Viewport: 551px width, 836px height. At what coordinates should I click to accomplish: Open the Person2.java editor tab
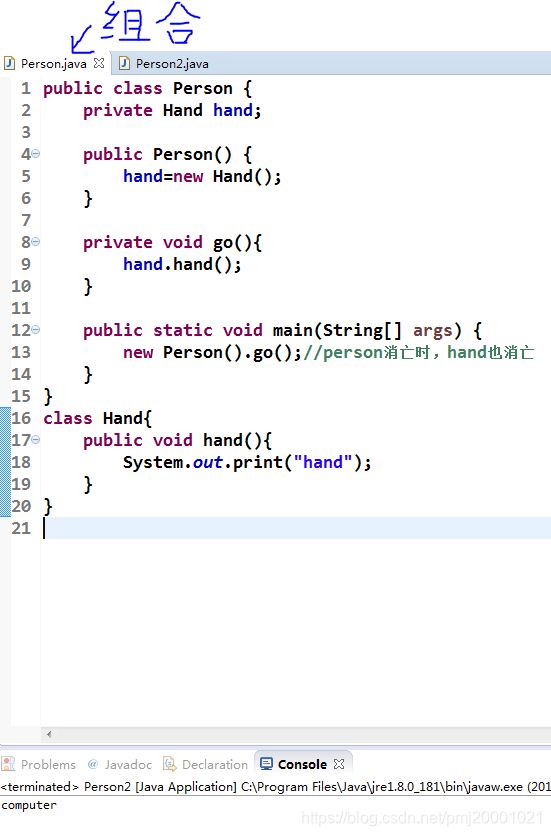(x=172, y=64)
